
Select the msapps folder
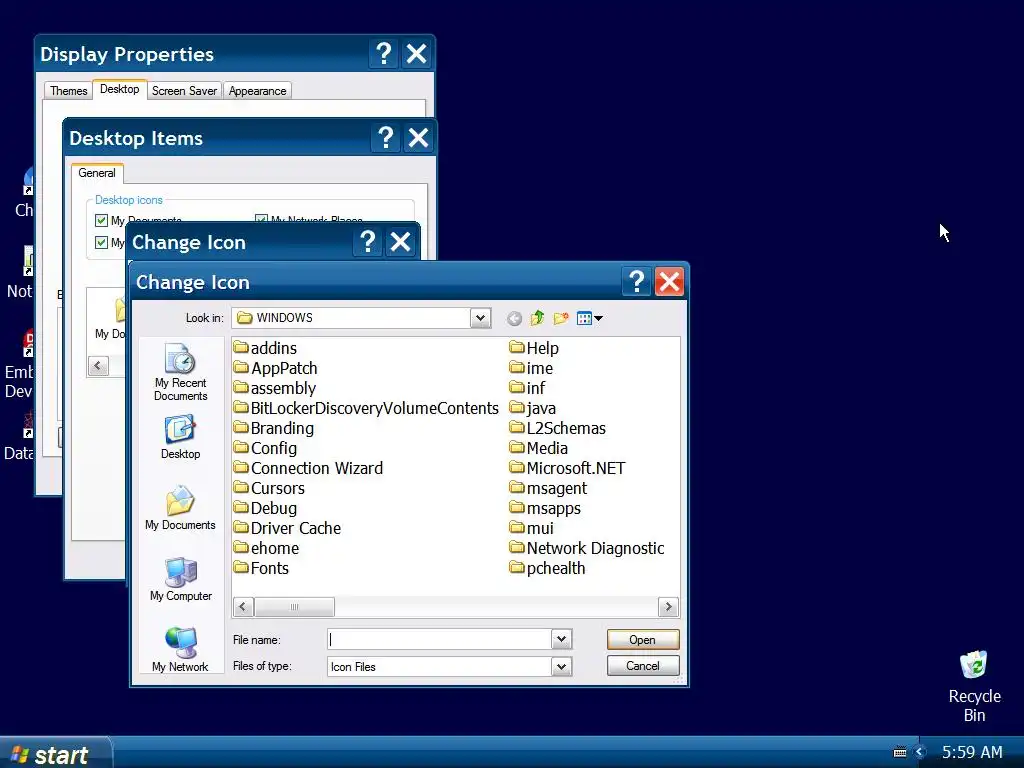point(545,508)
